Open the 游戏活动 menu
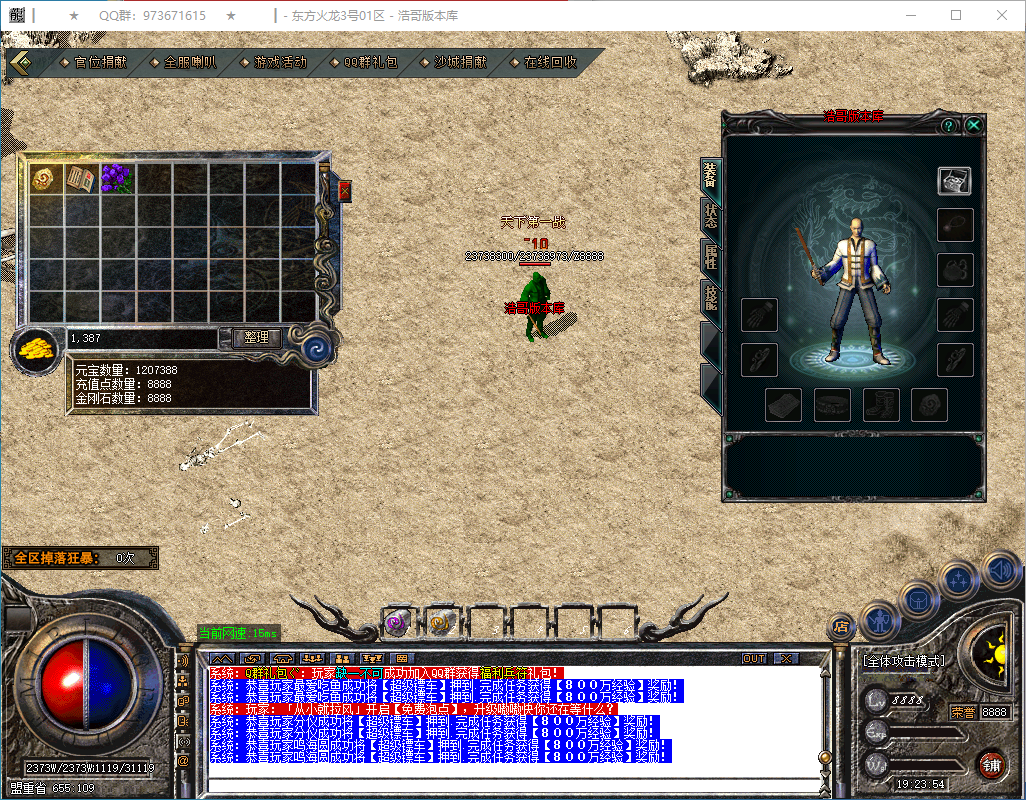 (274, 62)
